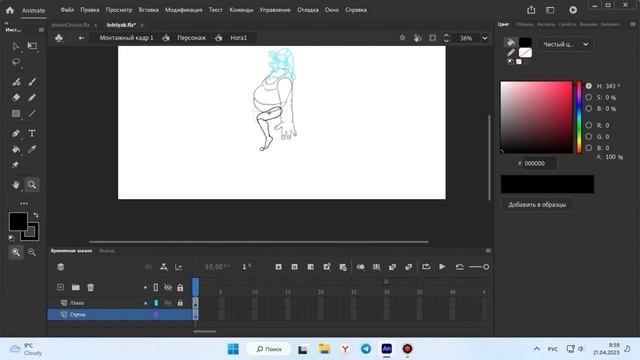Viewport: 640px width, 360px height.
Task: Select the Pen tool
Action: tap(16, 133)
